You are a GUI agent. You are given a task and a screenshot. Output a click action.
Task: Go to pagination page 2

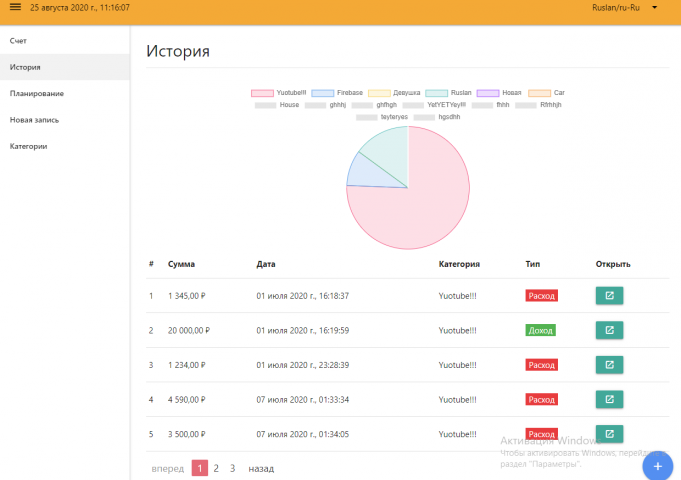click(216, 468)
